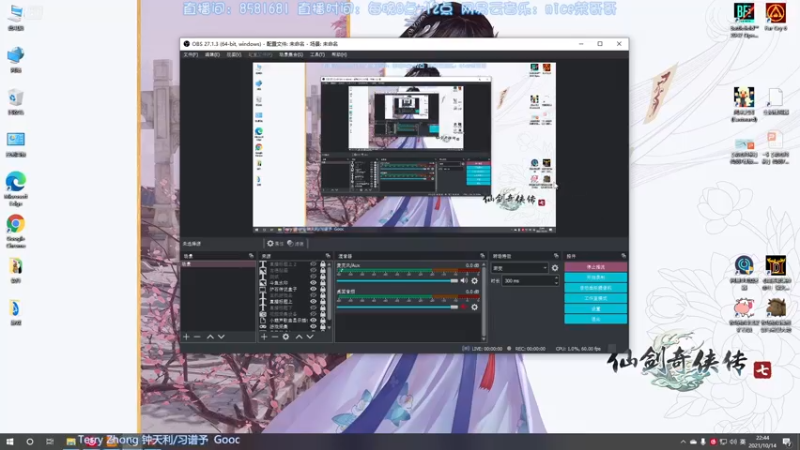800x450 pixels.
Task: Toggle visibility eye for 游戏采集 source
Action: pos(313,327)
